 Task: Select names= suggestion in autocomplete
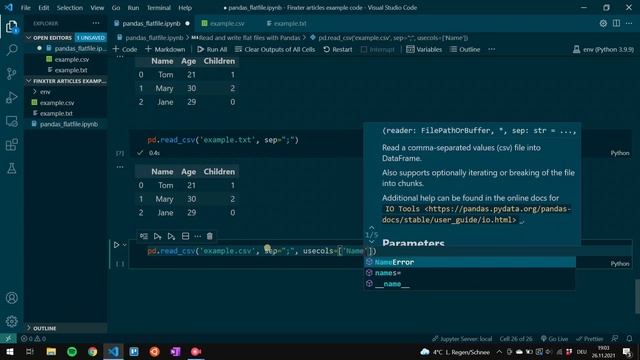coord(470,273)
